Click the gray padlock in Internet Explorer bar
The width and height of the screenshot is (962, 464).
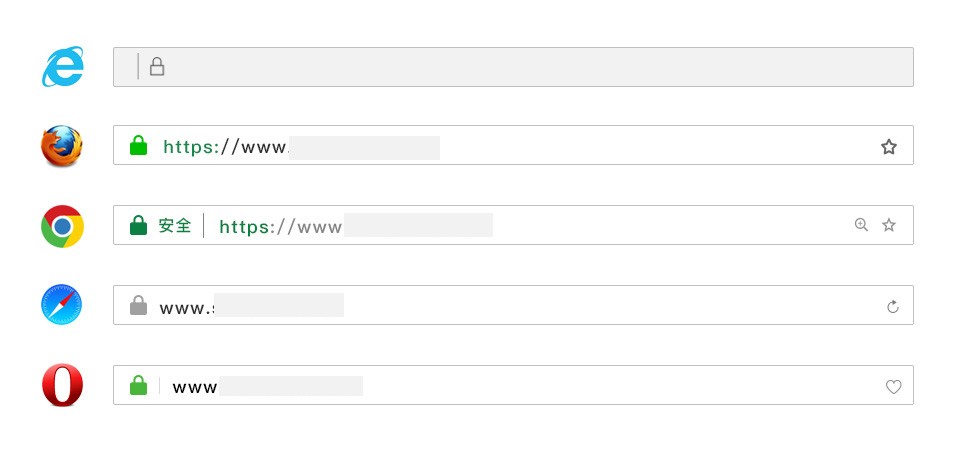coord(157,67)
